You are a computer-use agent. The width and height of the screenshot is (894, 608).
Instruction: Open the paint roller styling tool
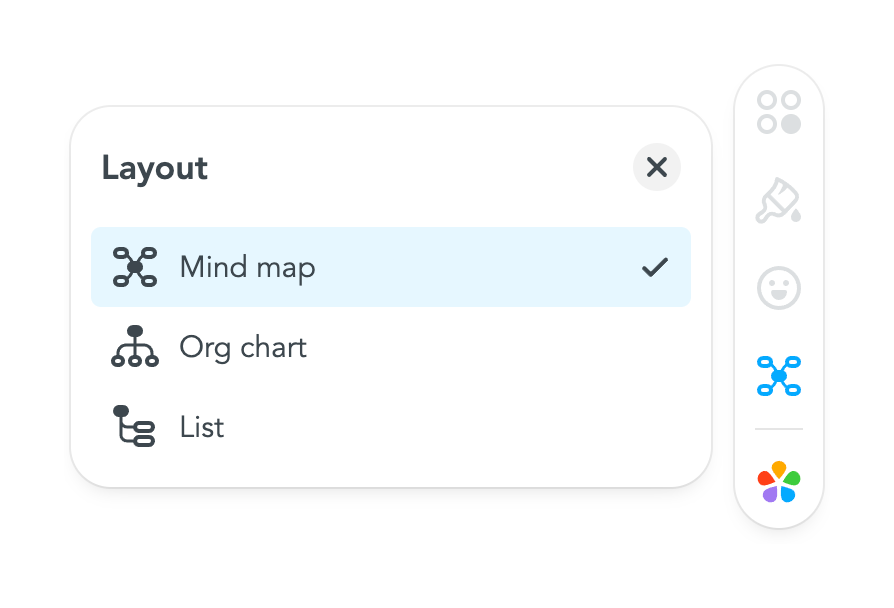tap(780, 200)
